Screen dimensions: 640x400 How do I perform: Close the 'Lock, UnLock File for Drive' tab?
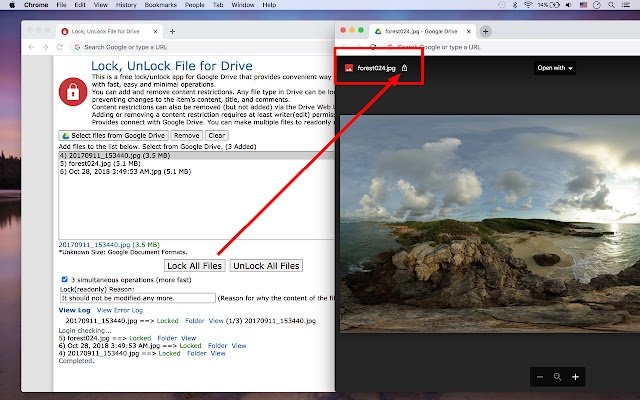155,31
